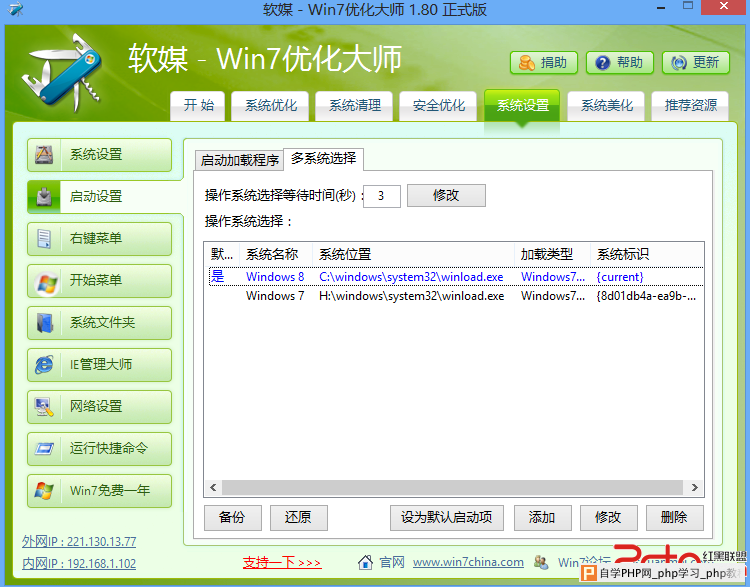Click the IE管理大师 Internet Explorer icon

click(x=44, y=365)
